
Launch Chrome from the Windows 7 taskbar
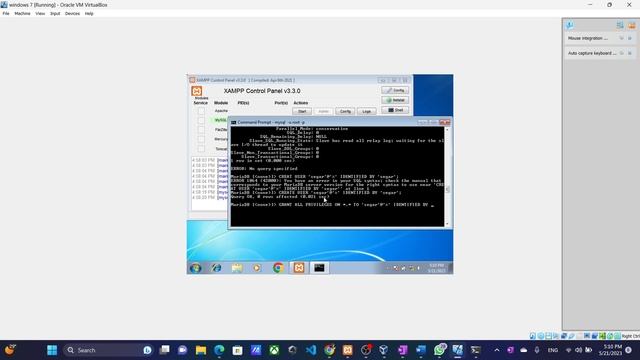click(278, 268)
